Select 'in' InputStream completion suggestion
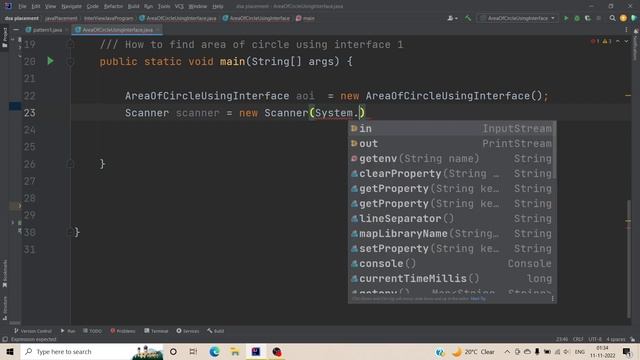This screenshot has height=360, width=640. (x=451, y=129)
